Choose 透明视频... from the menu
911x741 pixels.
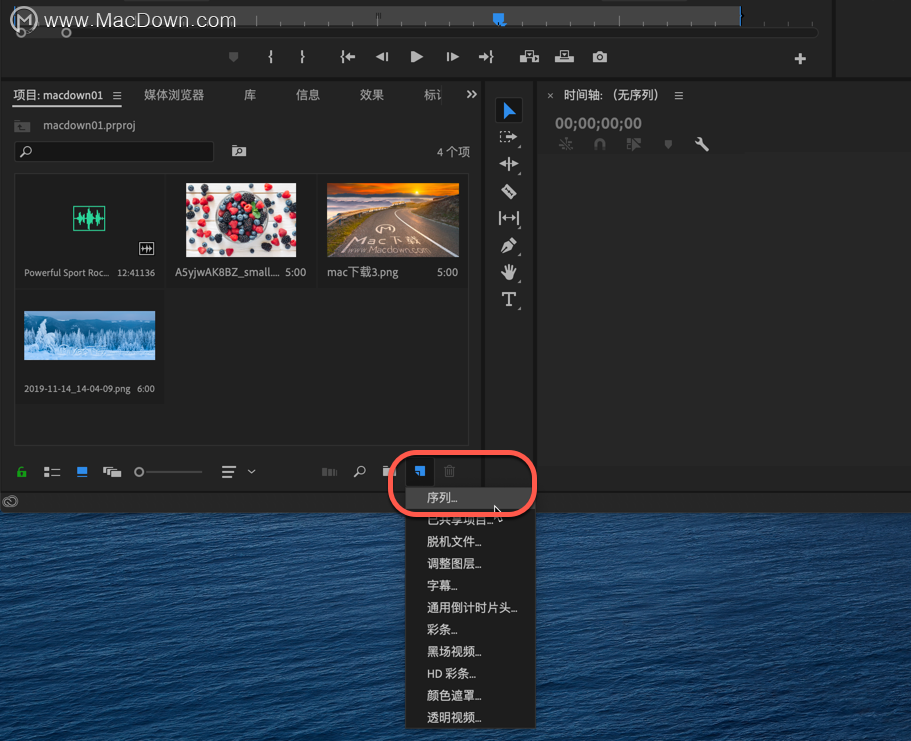coord(469,718)
